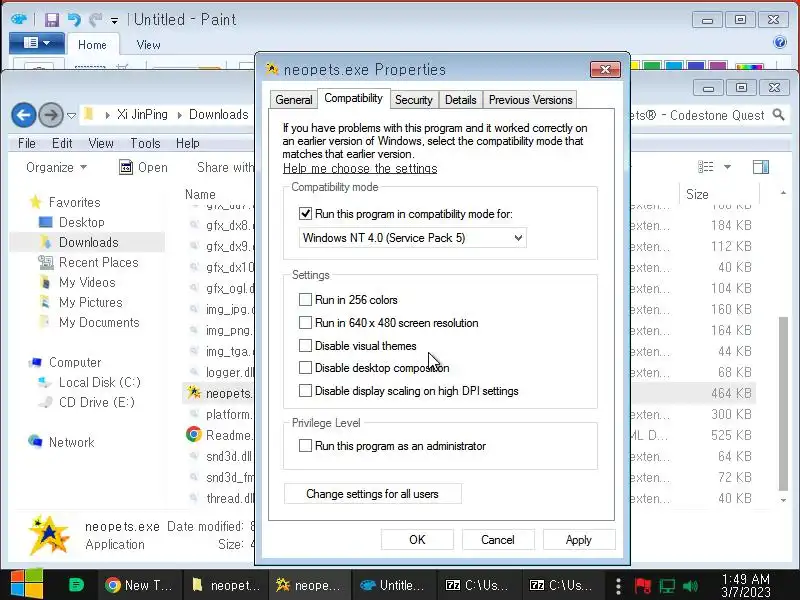Select Recent Places in Favorites
This screenshot has width=800, height=600.
[x=98, y=262]
